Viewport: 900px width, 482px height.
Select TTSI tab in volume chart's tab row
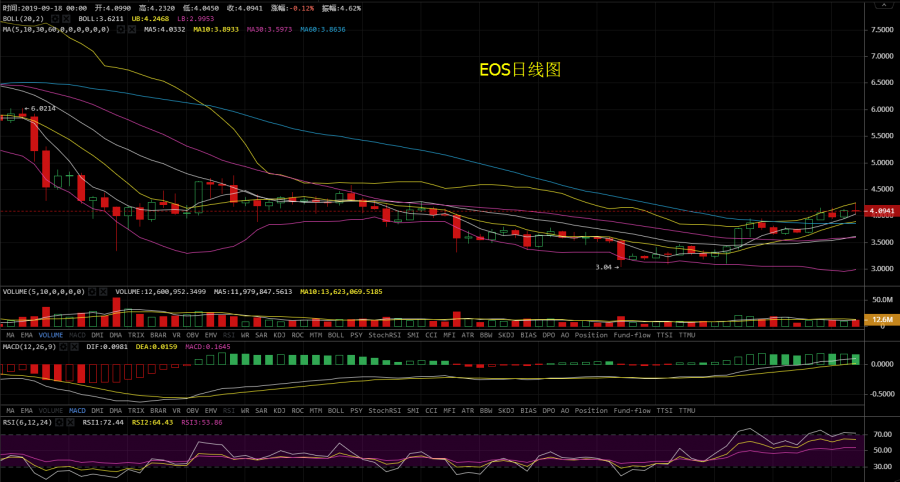(665, 334)
